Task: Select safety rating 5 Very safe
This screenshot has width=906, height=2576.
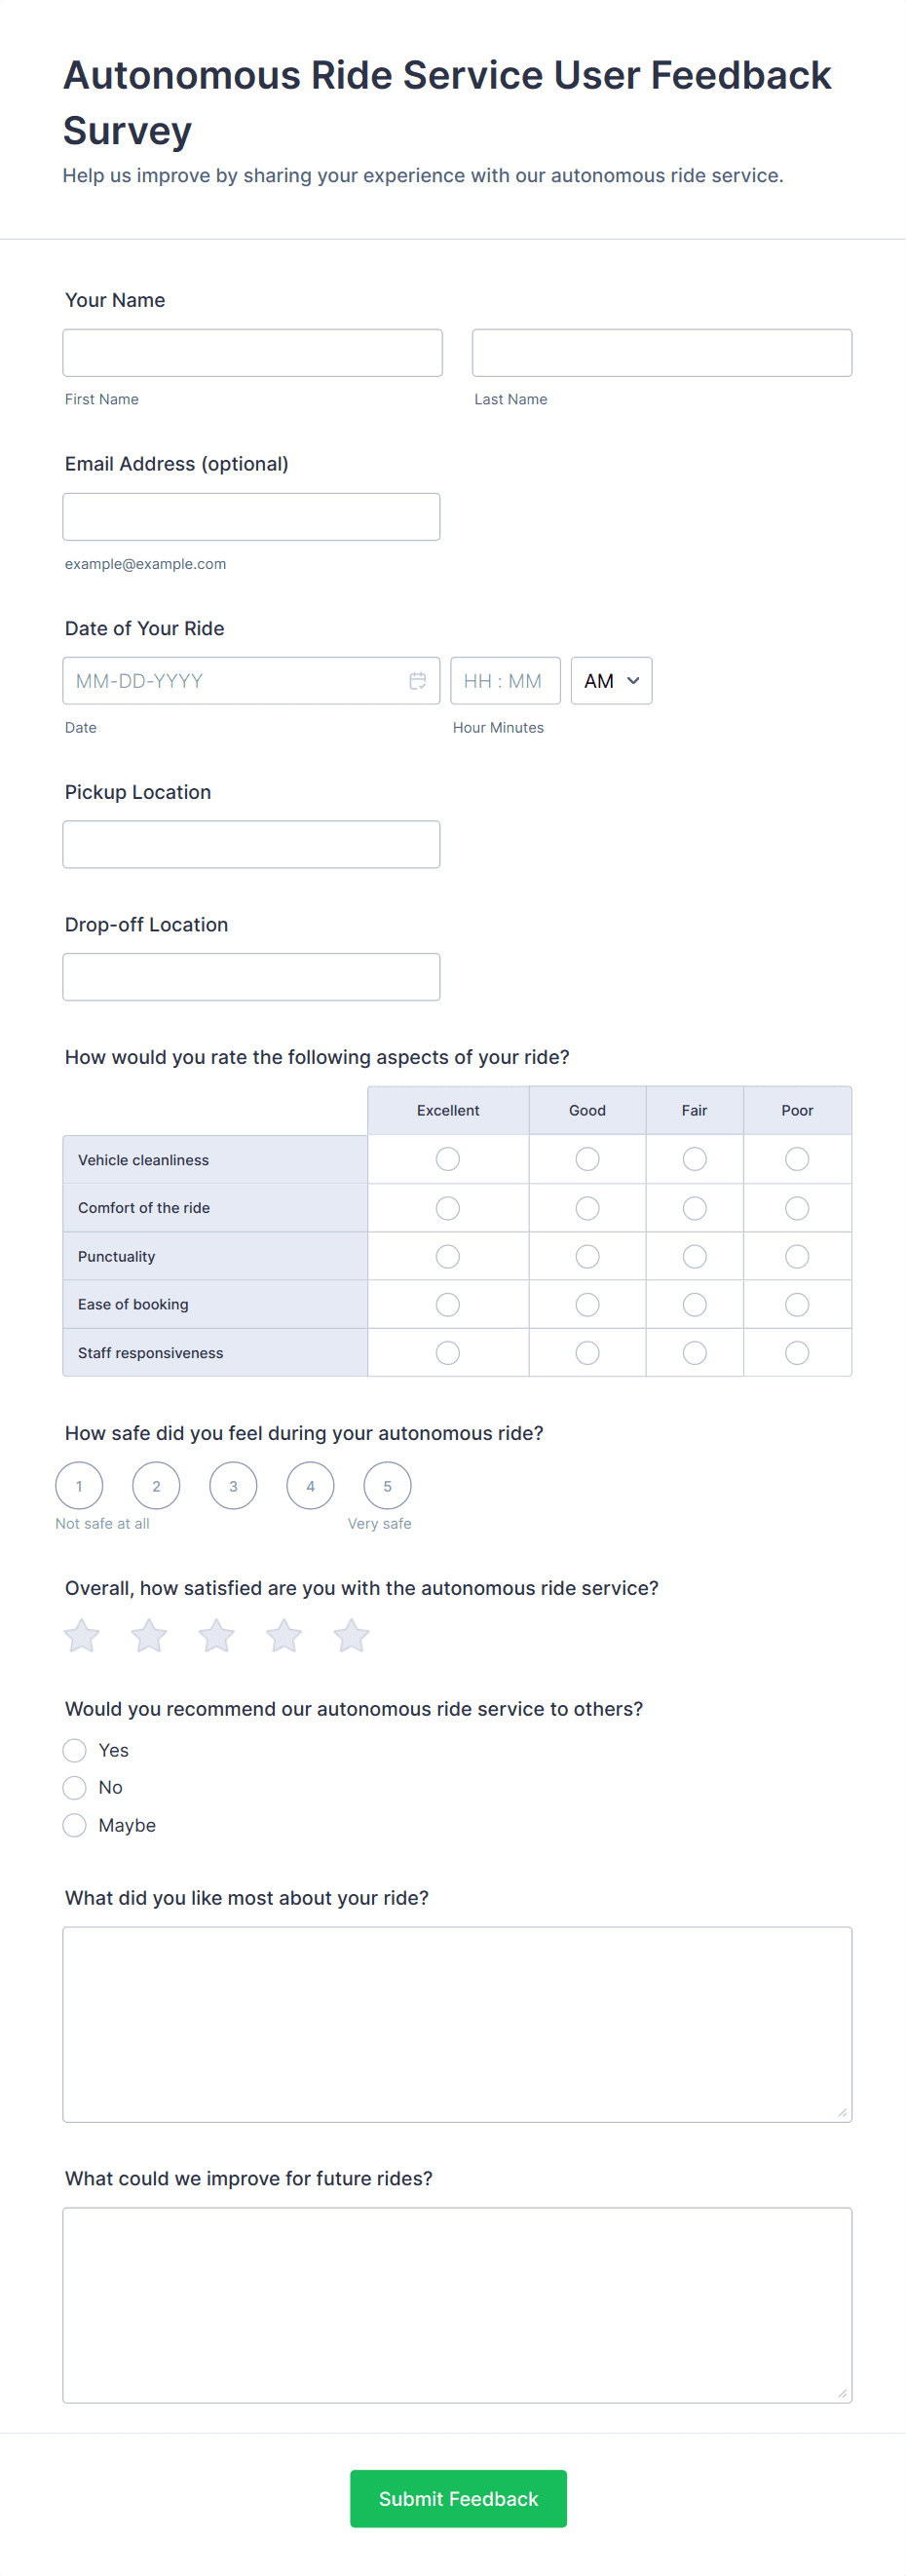Action: (x=387, y=1486)
